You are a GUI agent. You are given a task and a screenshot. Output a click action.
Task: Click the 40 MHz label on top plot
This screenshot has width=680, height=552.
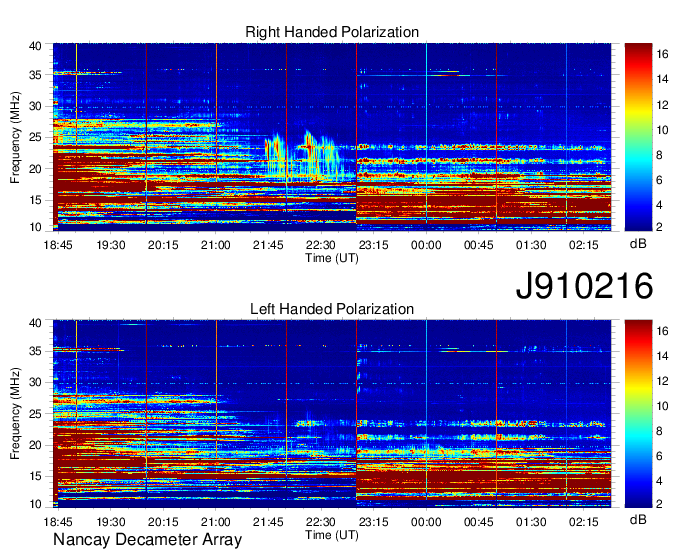click(x=35, y=46)
